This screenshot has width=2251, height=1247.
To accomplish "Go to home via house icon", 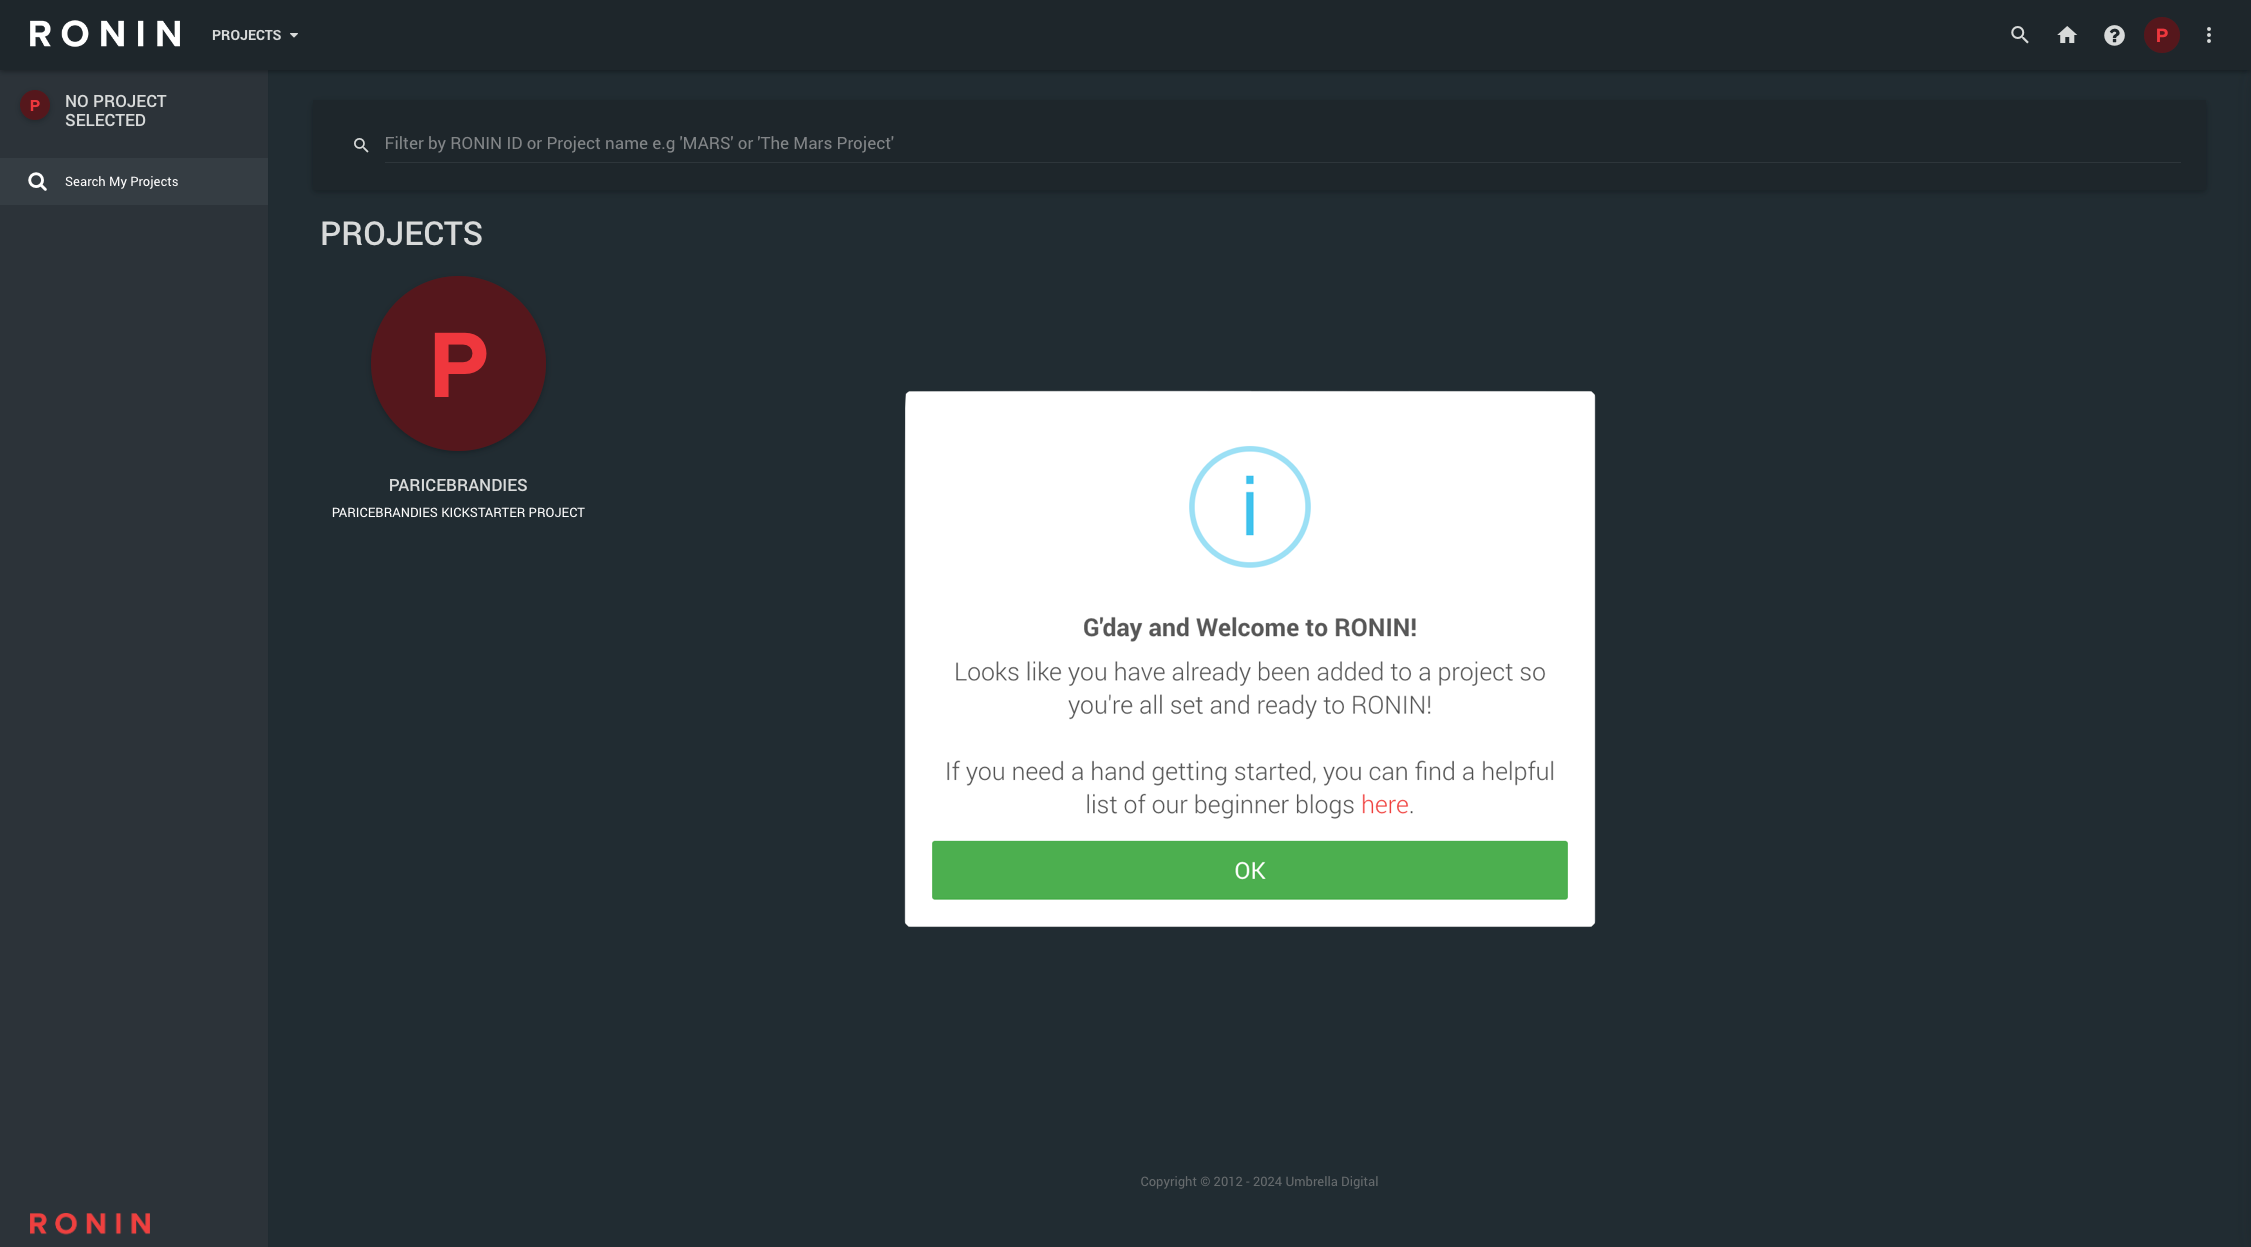I will (x=2067, y=35).
